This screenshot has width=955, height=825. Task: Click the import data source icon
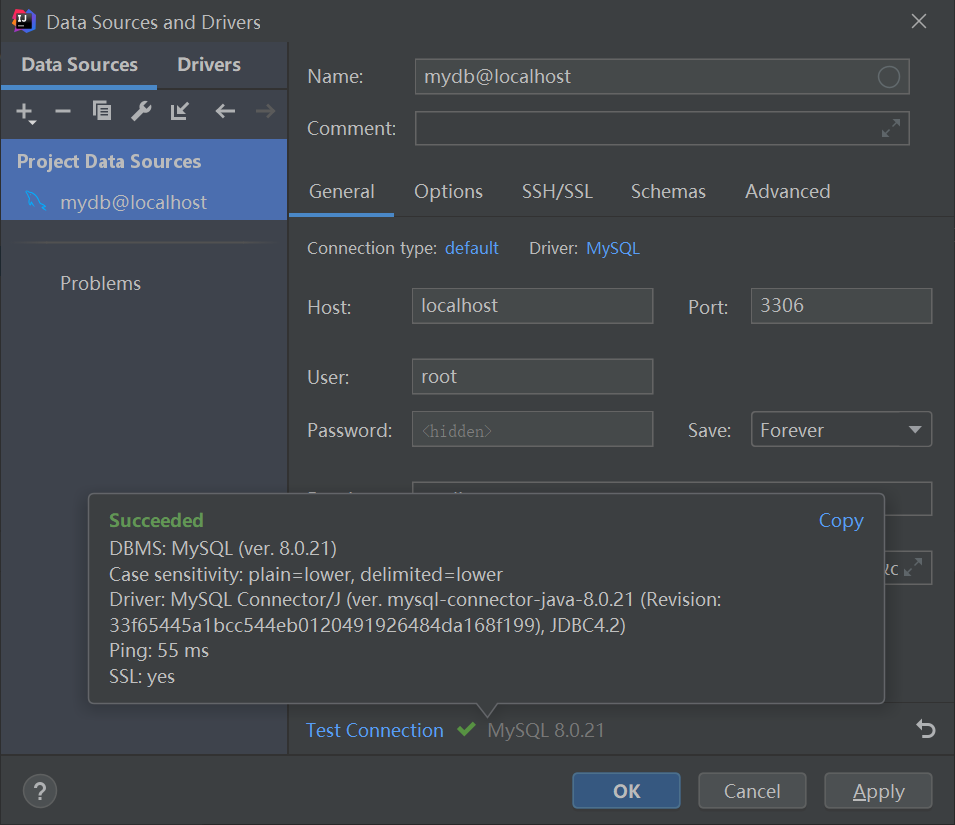point(179,112)
